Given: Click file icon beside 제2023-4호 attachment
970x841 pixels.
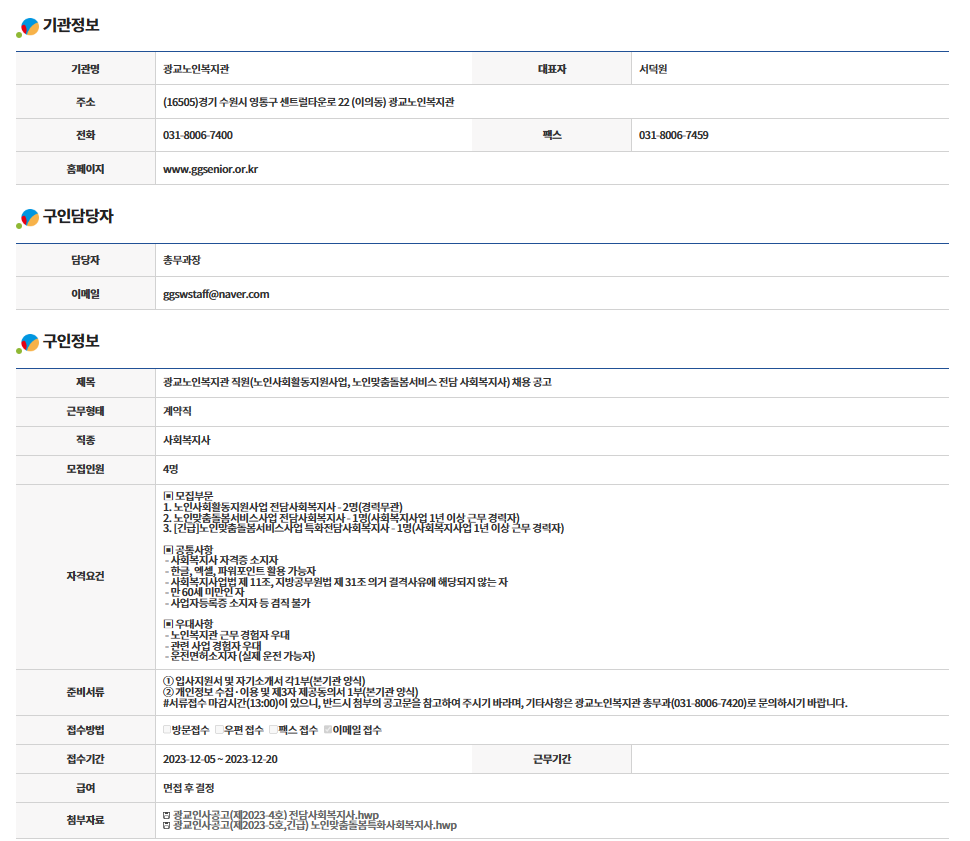Looking at the screenshot, I should click(166, 815).
